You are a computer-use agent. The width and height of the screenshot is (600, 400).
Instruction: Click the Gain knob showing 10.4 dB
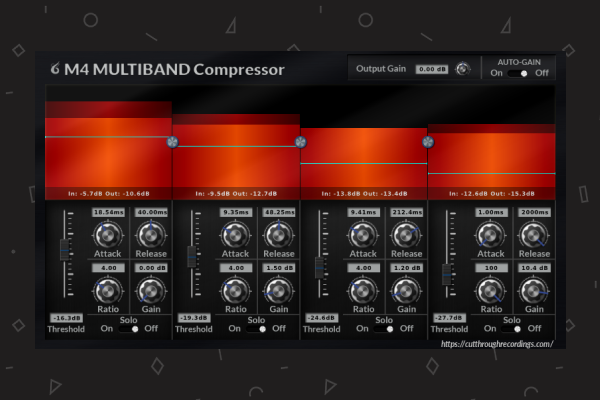[533, 292]
